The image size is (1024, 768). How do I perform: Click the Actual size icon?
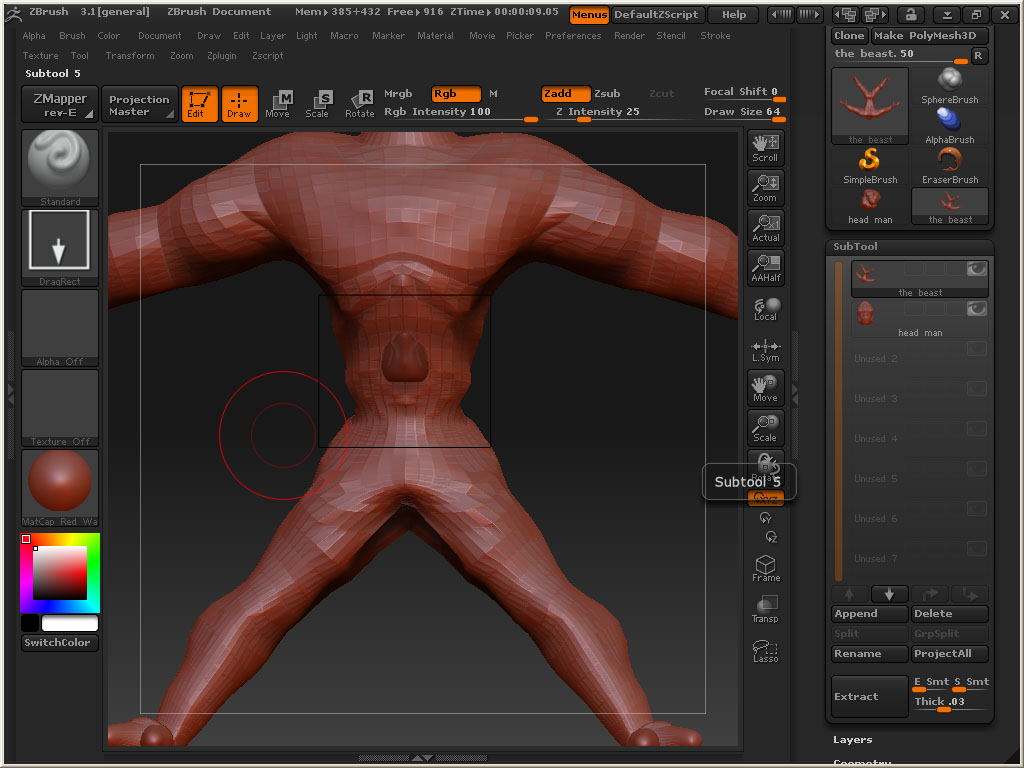[x=765, y=228]
